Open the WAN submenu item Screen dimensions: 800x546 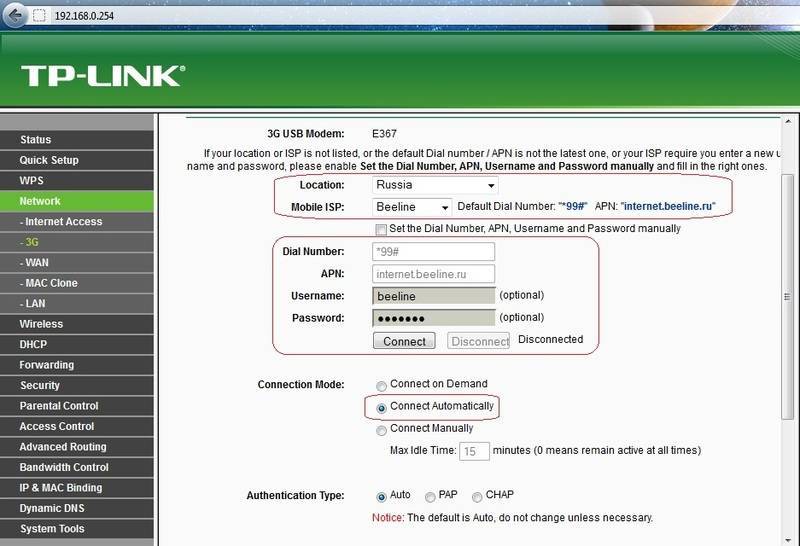click(77, 262)
